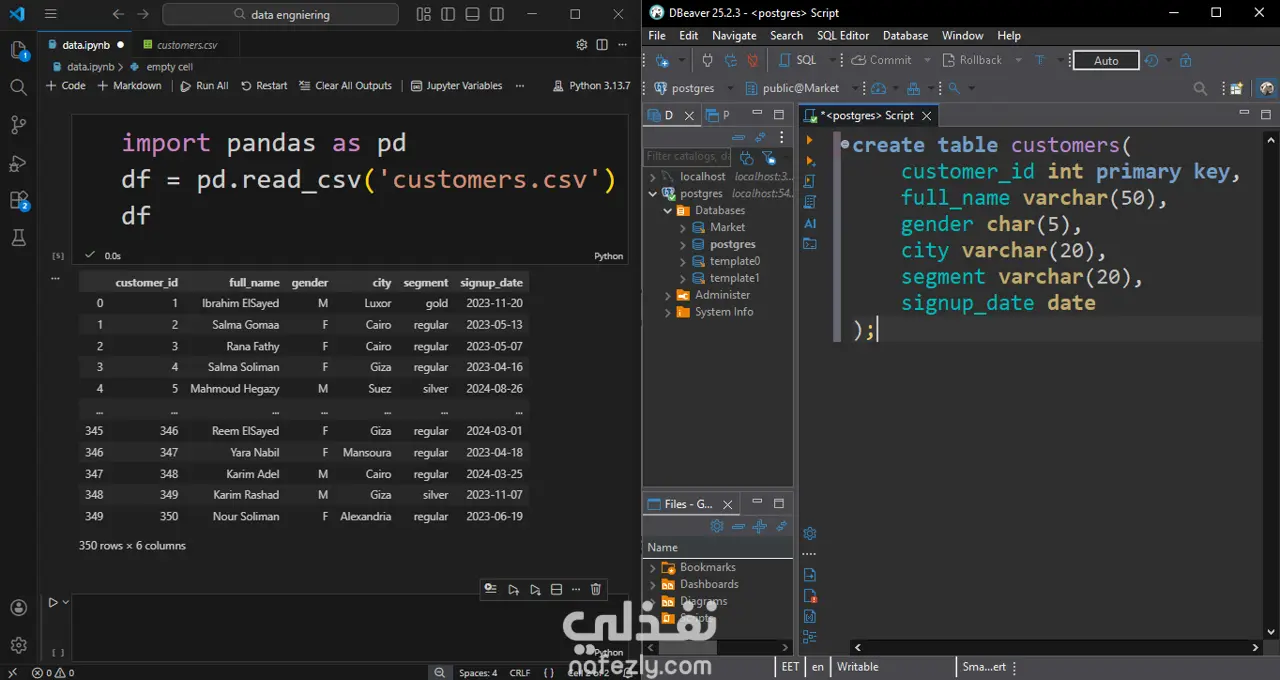Viewport: 1280px width, 680px height.
Task: Click the Customize Layout icon in VS Code
Action: 424,14
